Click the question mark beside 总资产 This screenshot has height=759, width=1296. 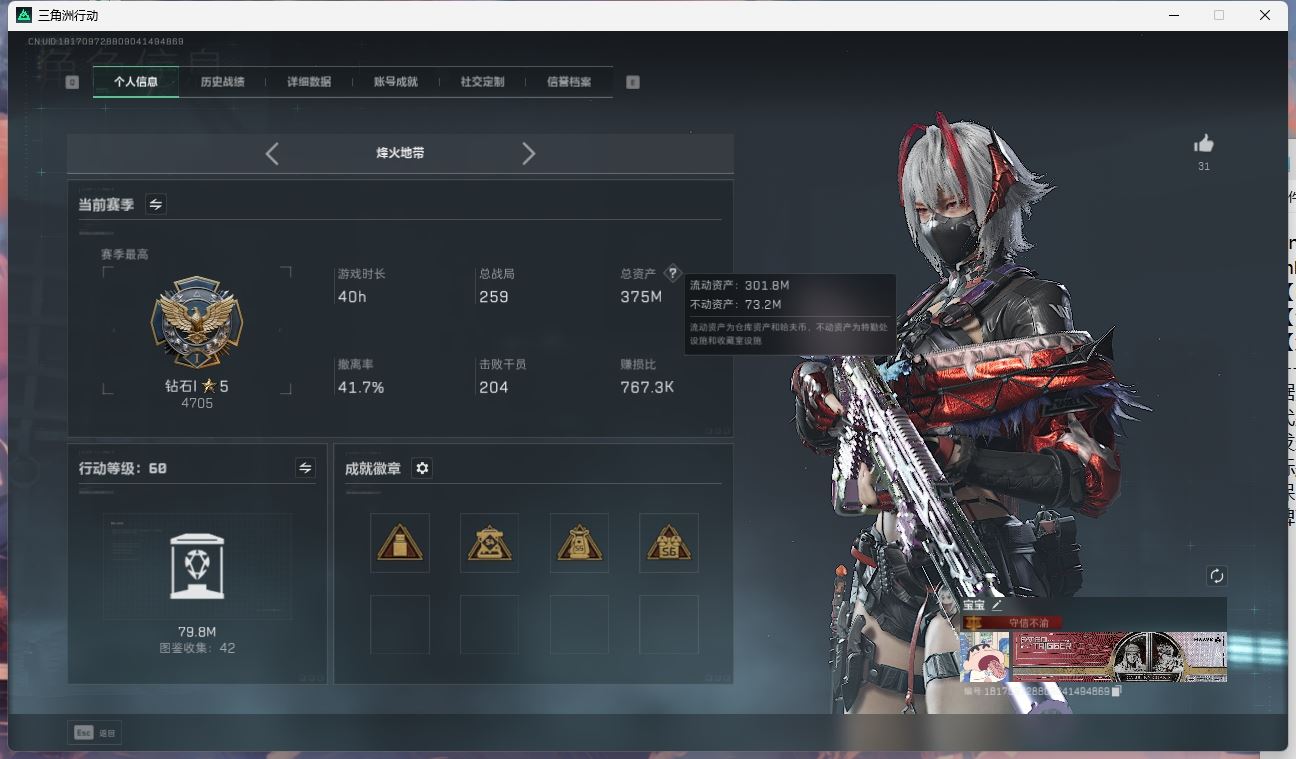[673, 273]
